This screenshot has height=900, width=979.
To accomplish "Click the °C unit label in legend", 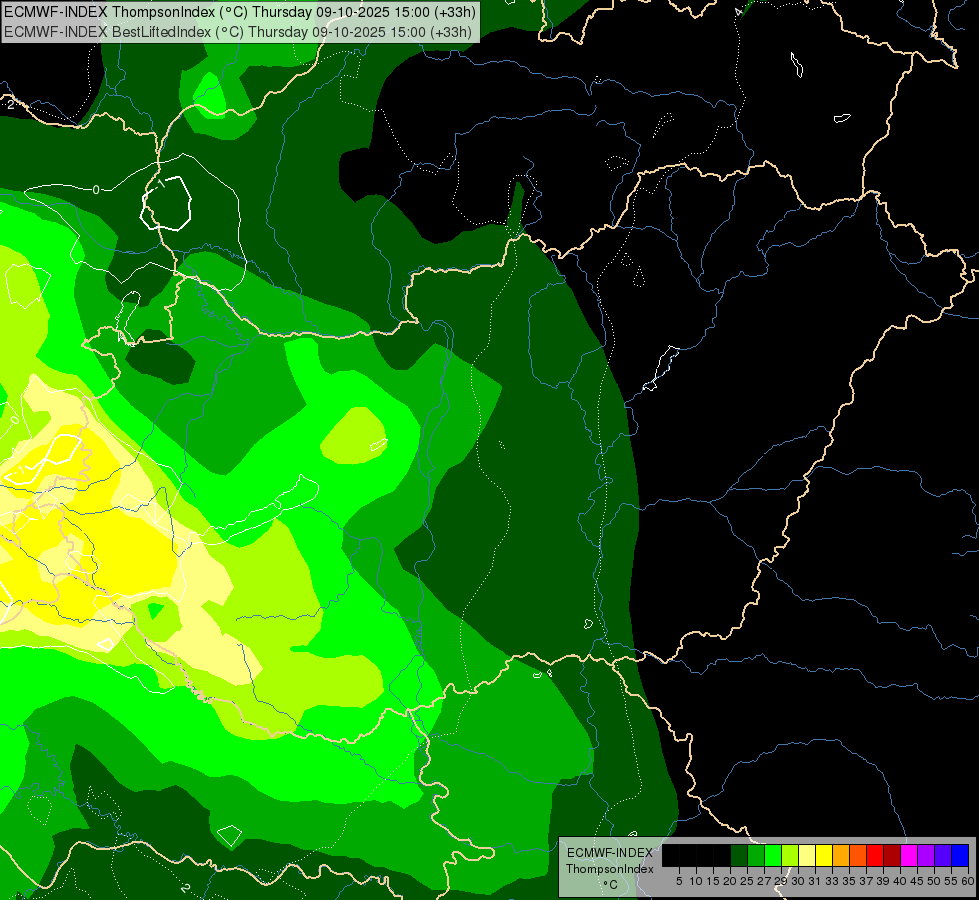I will [x=609, y=884].
